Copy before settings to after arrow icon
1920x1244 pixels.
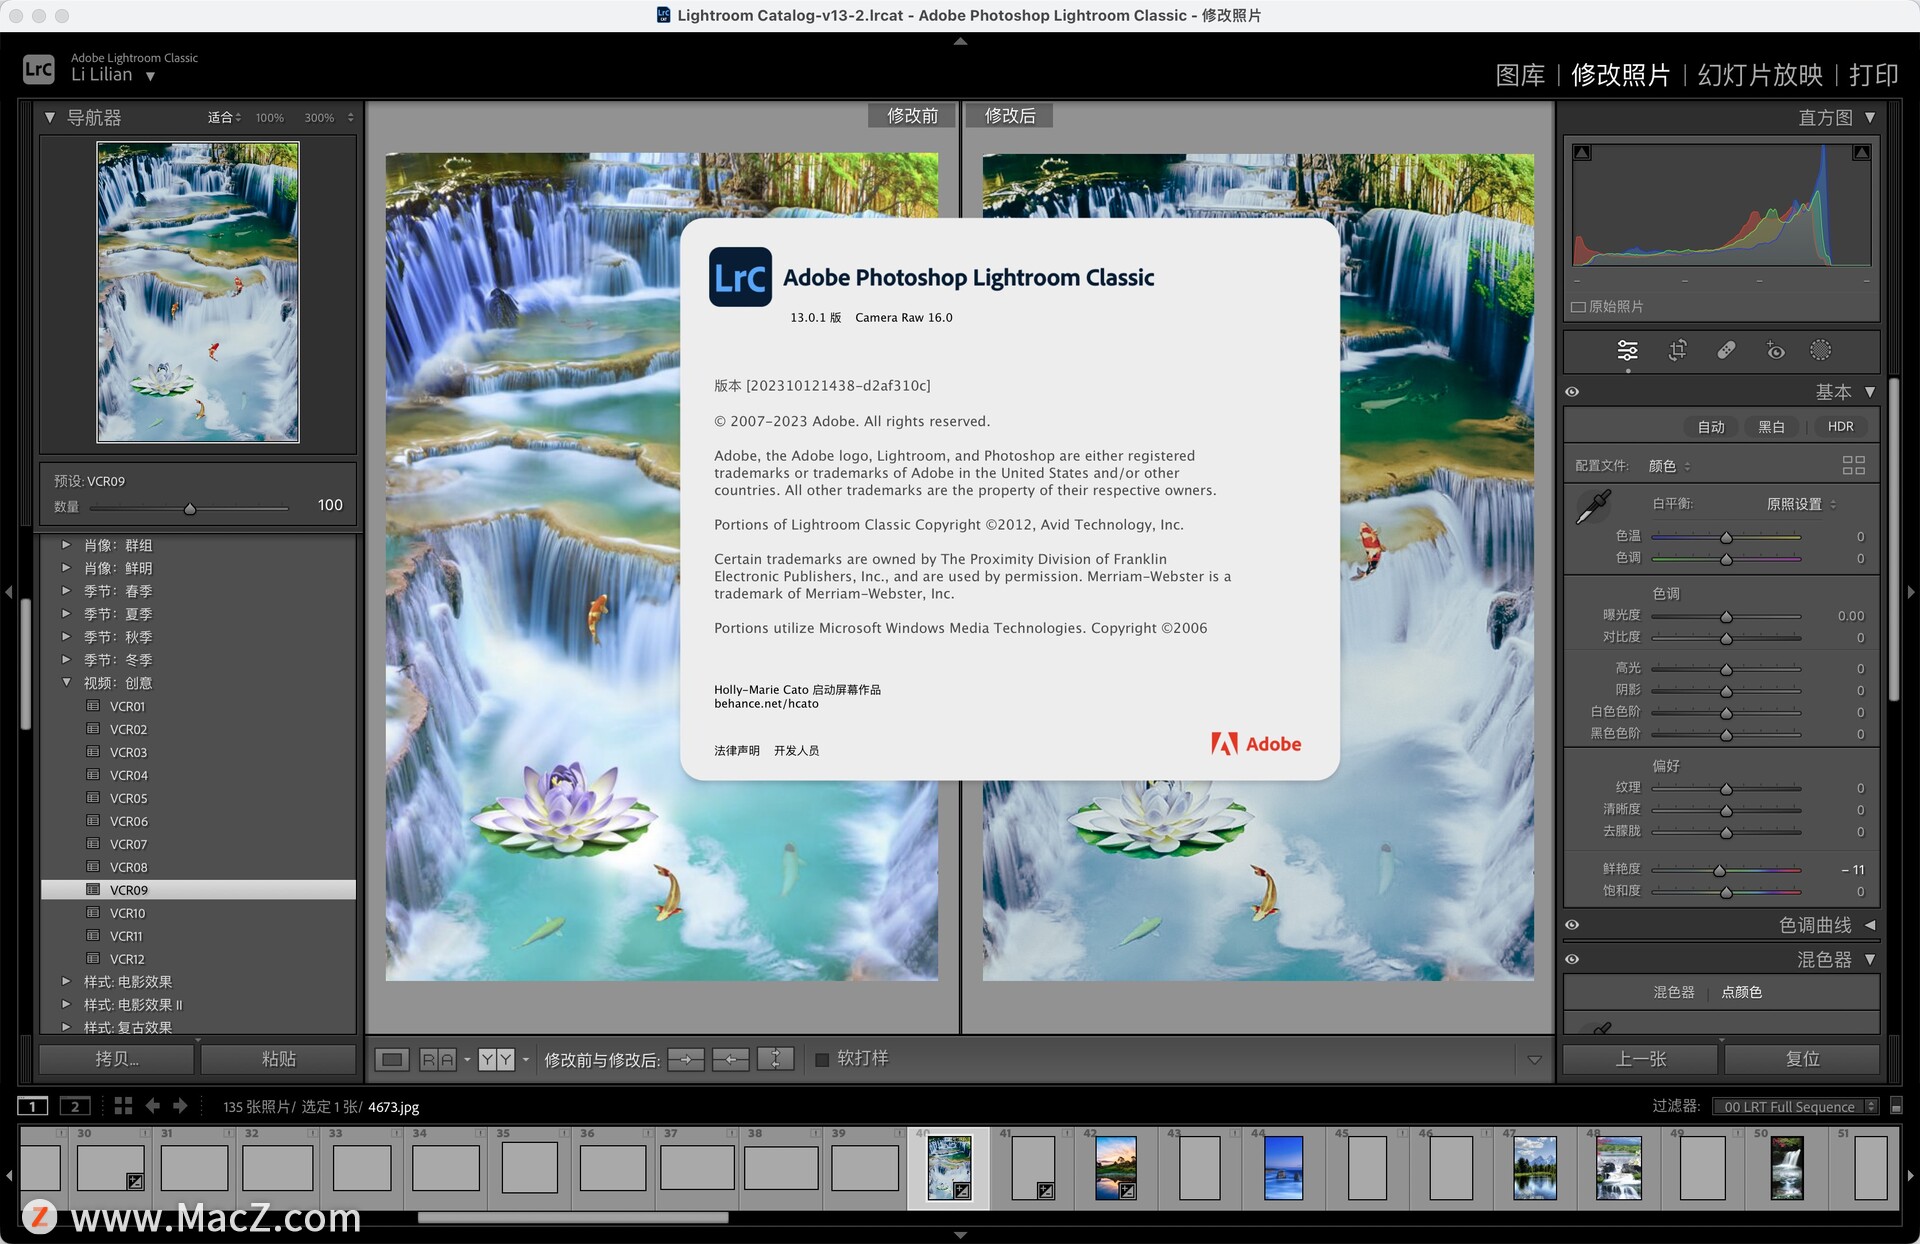[x=686, y=1059]
